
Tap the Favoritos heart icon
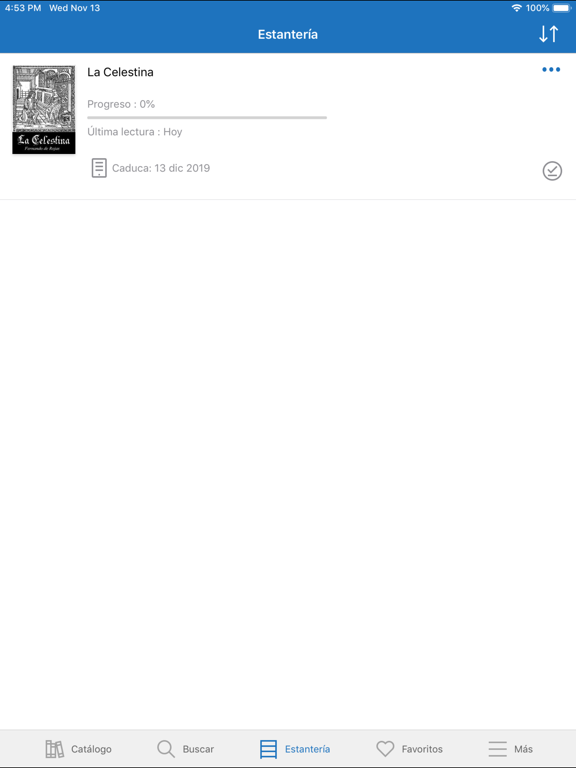tap(385, 749)
